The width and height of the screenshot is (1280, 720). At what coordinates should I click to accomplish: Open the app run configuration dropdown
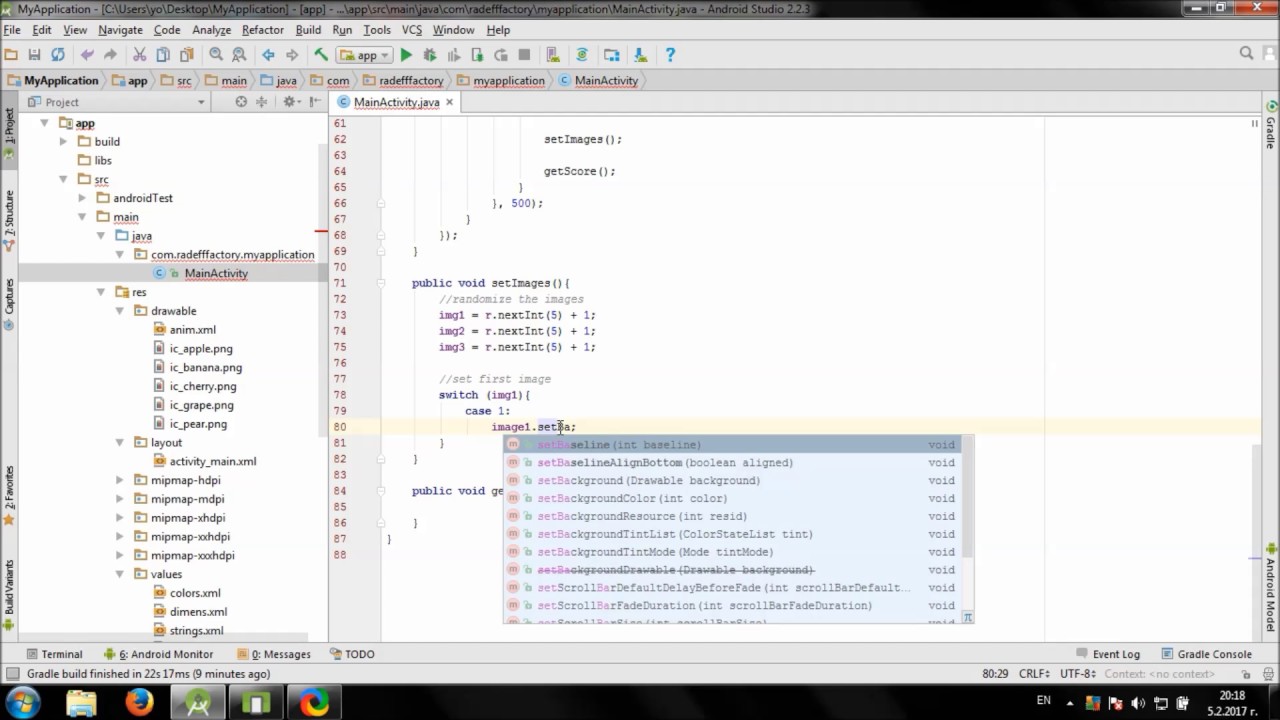tap(365, 55)
